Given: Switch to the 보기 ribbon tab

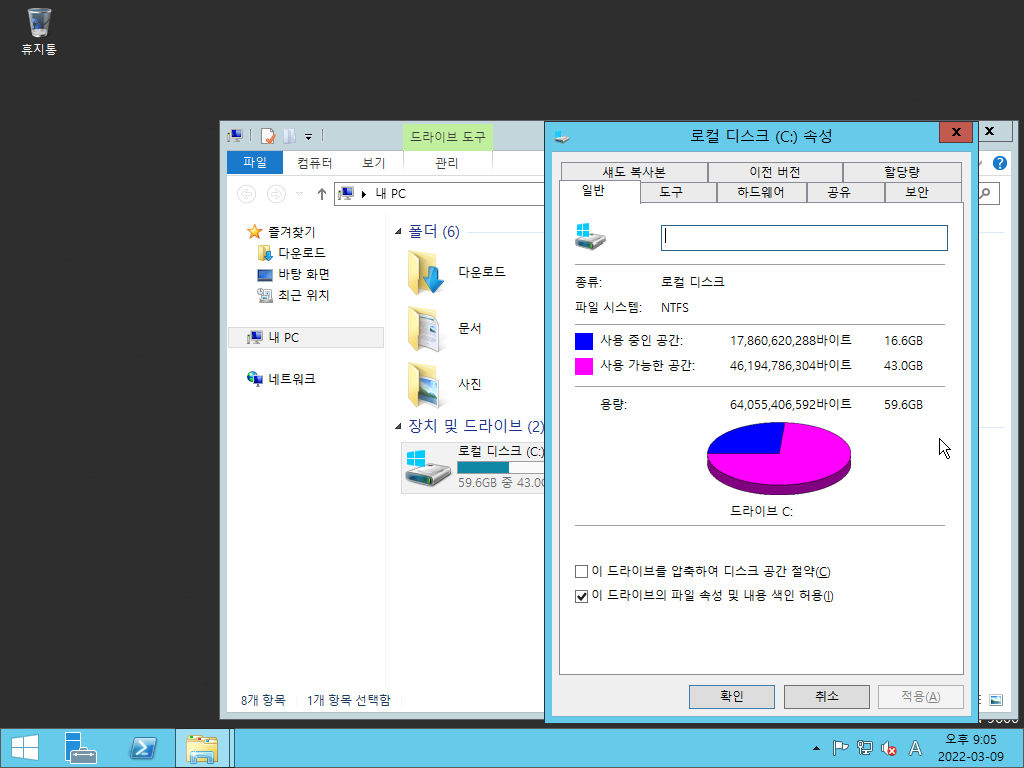Looking at the screenshot, I should (x=374, y=163).
